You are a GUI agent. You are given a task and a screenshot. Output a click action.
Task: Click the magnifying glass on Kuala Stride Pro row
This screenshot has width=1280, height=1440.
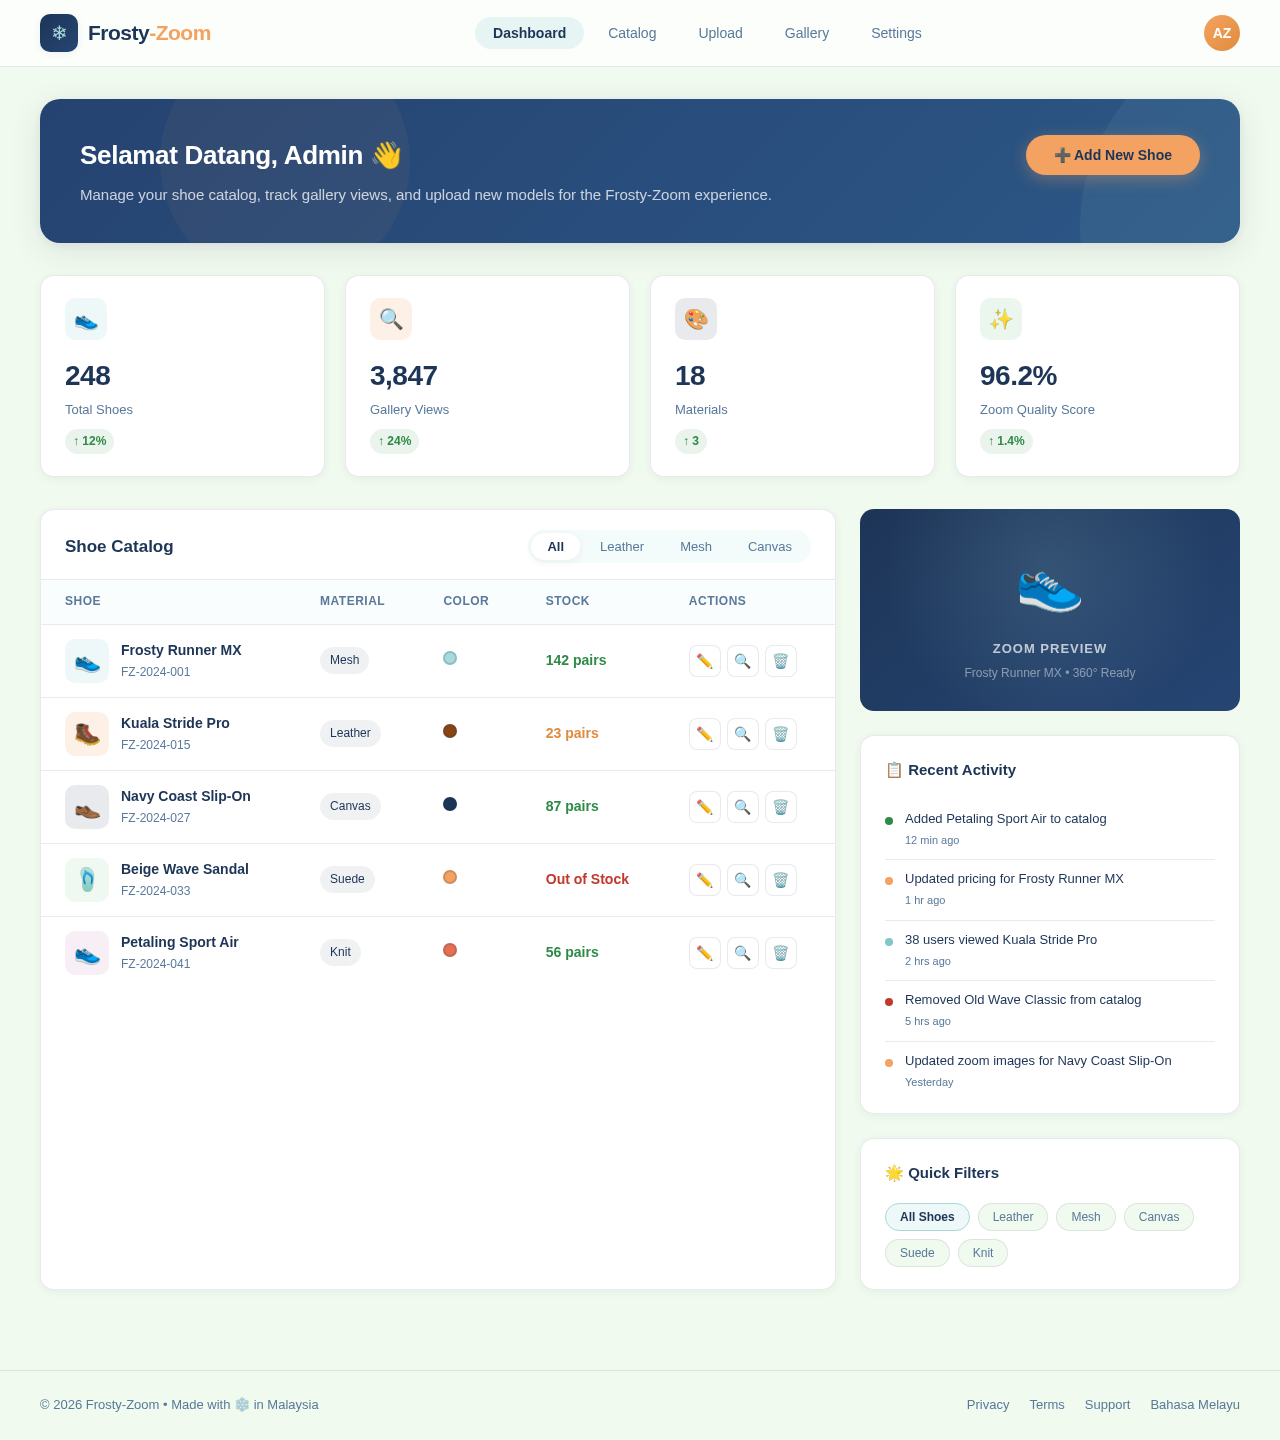(x=742, y=733)
